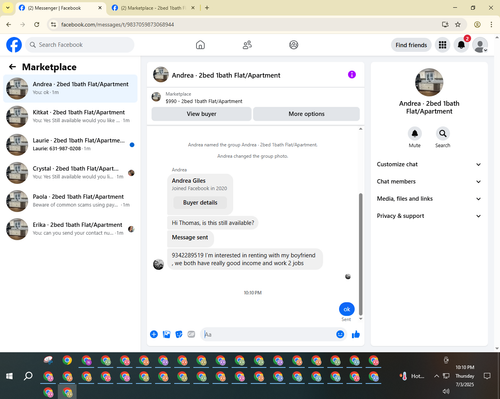Click the chat scrollbar thumb
Screen dimensions: 500x399
[360, 254]
